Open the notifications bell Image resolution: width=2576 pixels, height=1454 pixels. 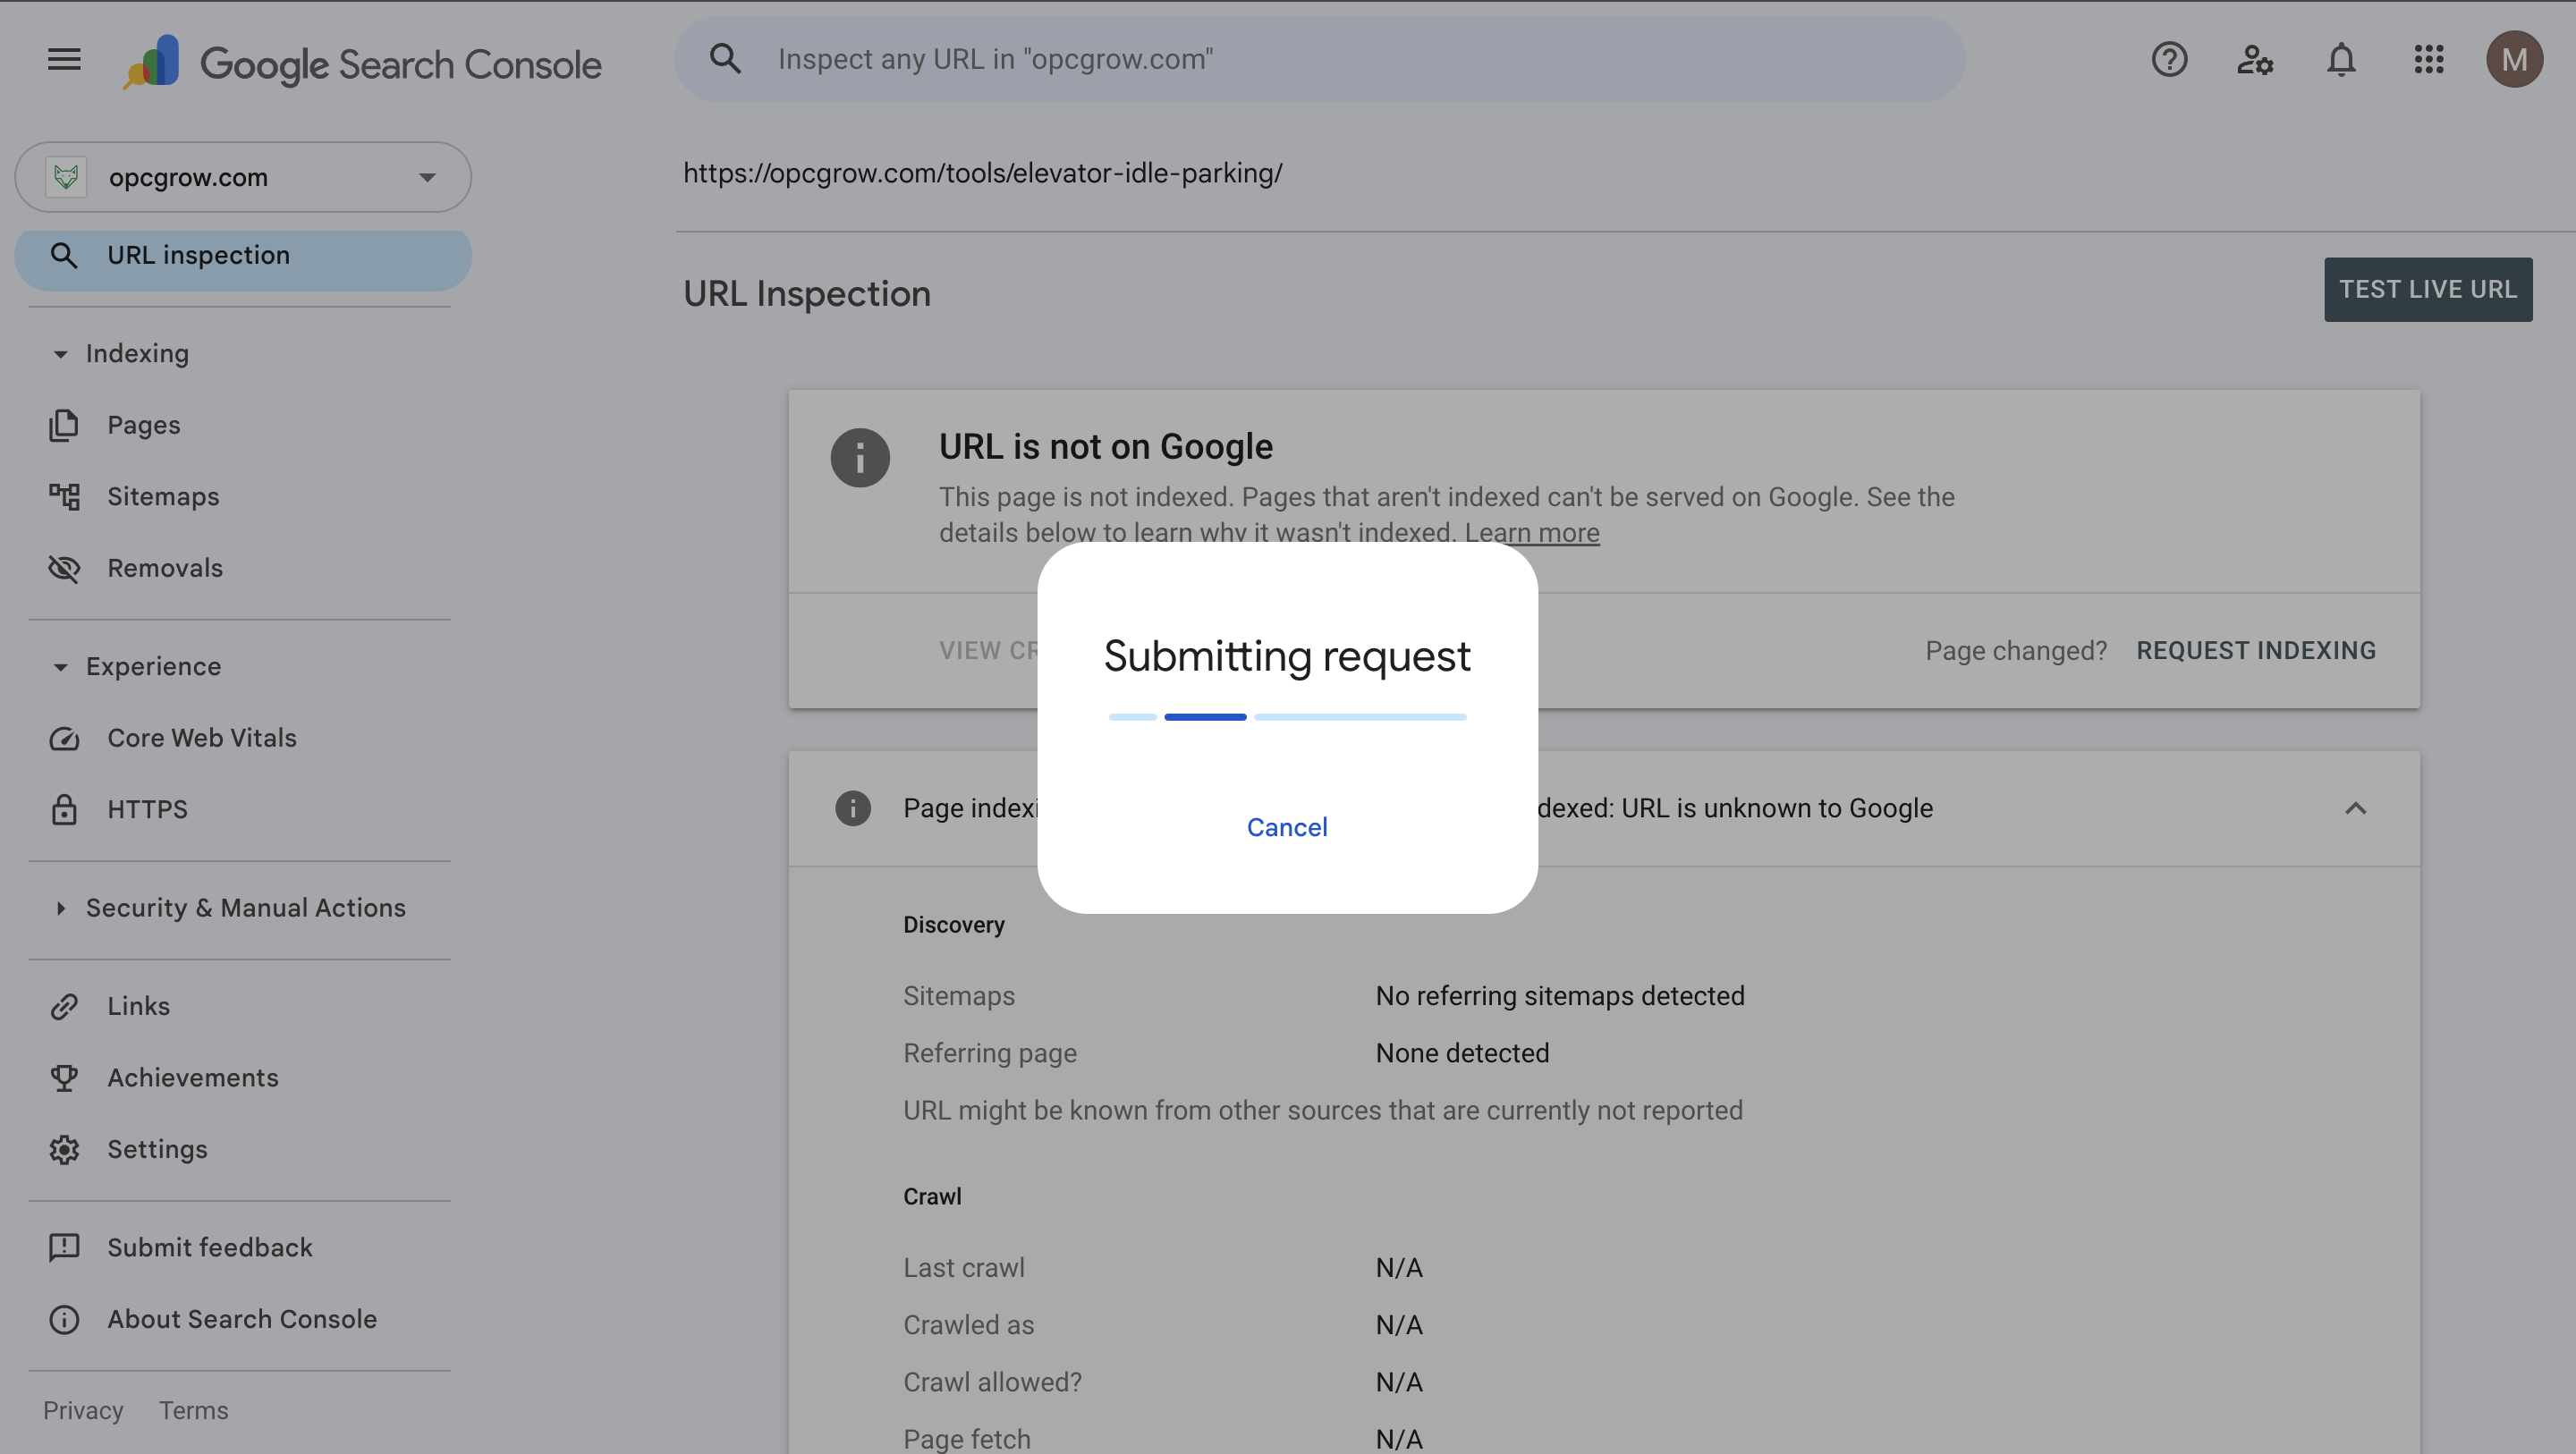[x=2341, y=60]
